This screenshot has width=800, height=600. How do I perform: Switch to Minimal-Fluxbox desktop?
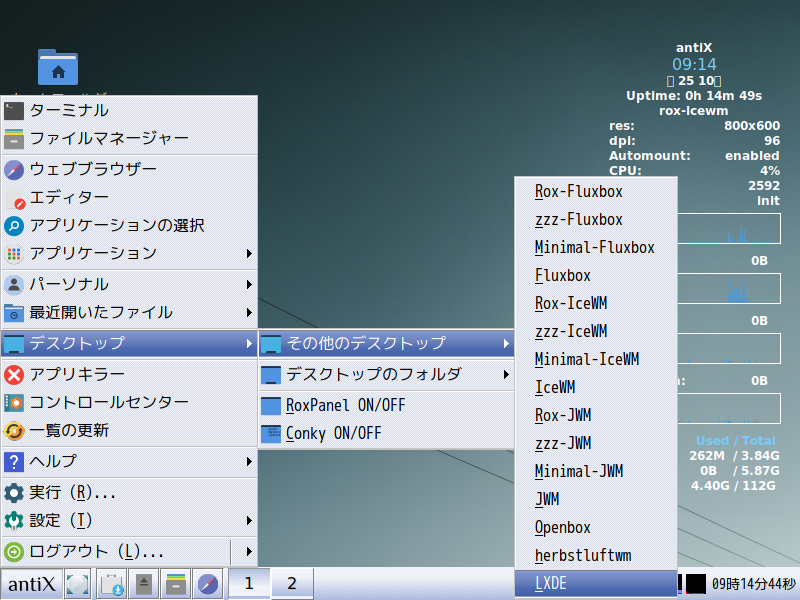(x=596, y=248)
